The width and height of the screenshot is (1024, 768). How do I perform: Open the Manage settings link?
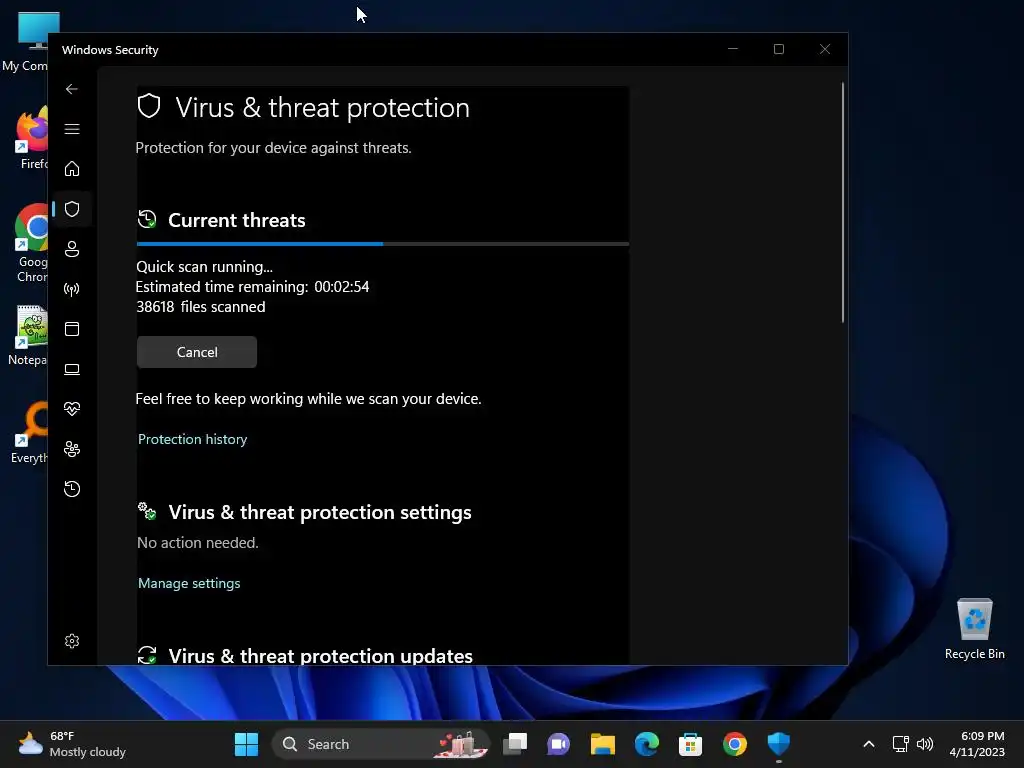pos(189,583)
